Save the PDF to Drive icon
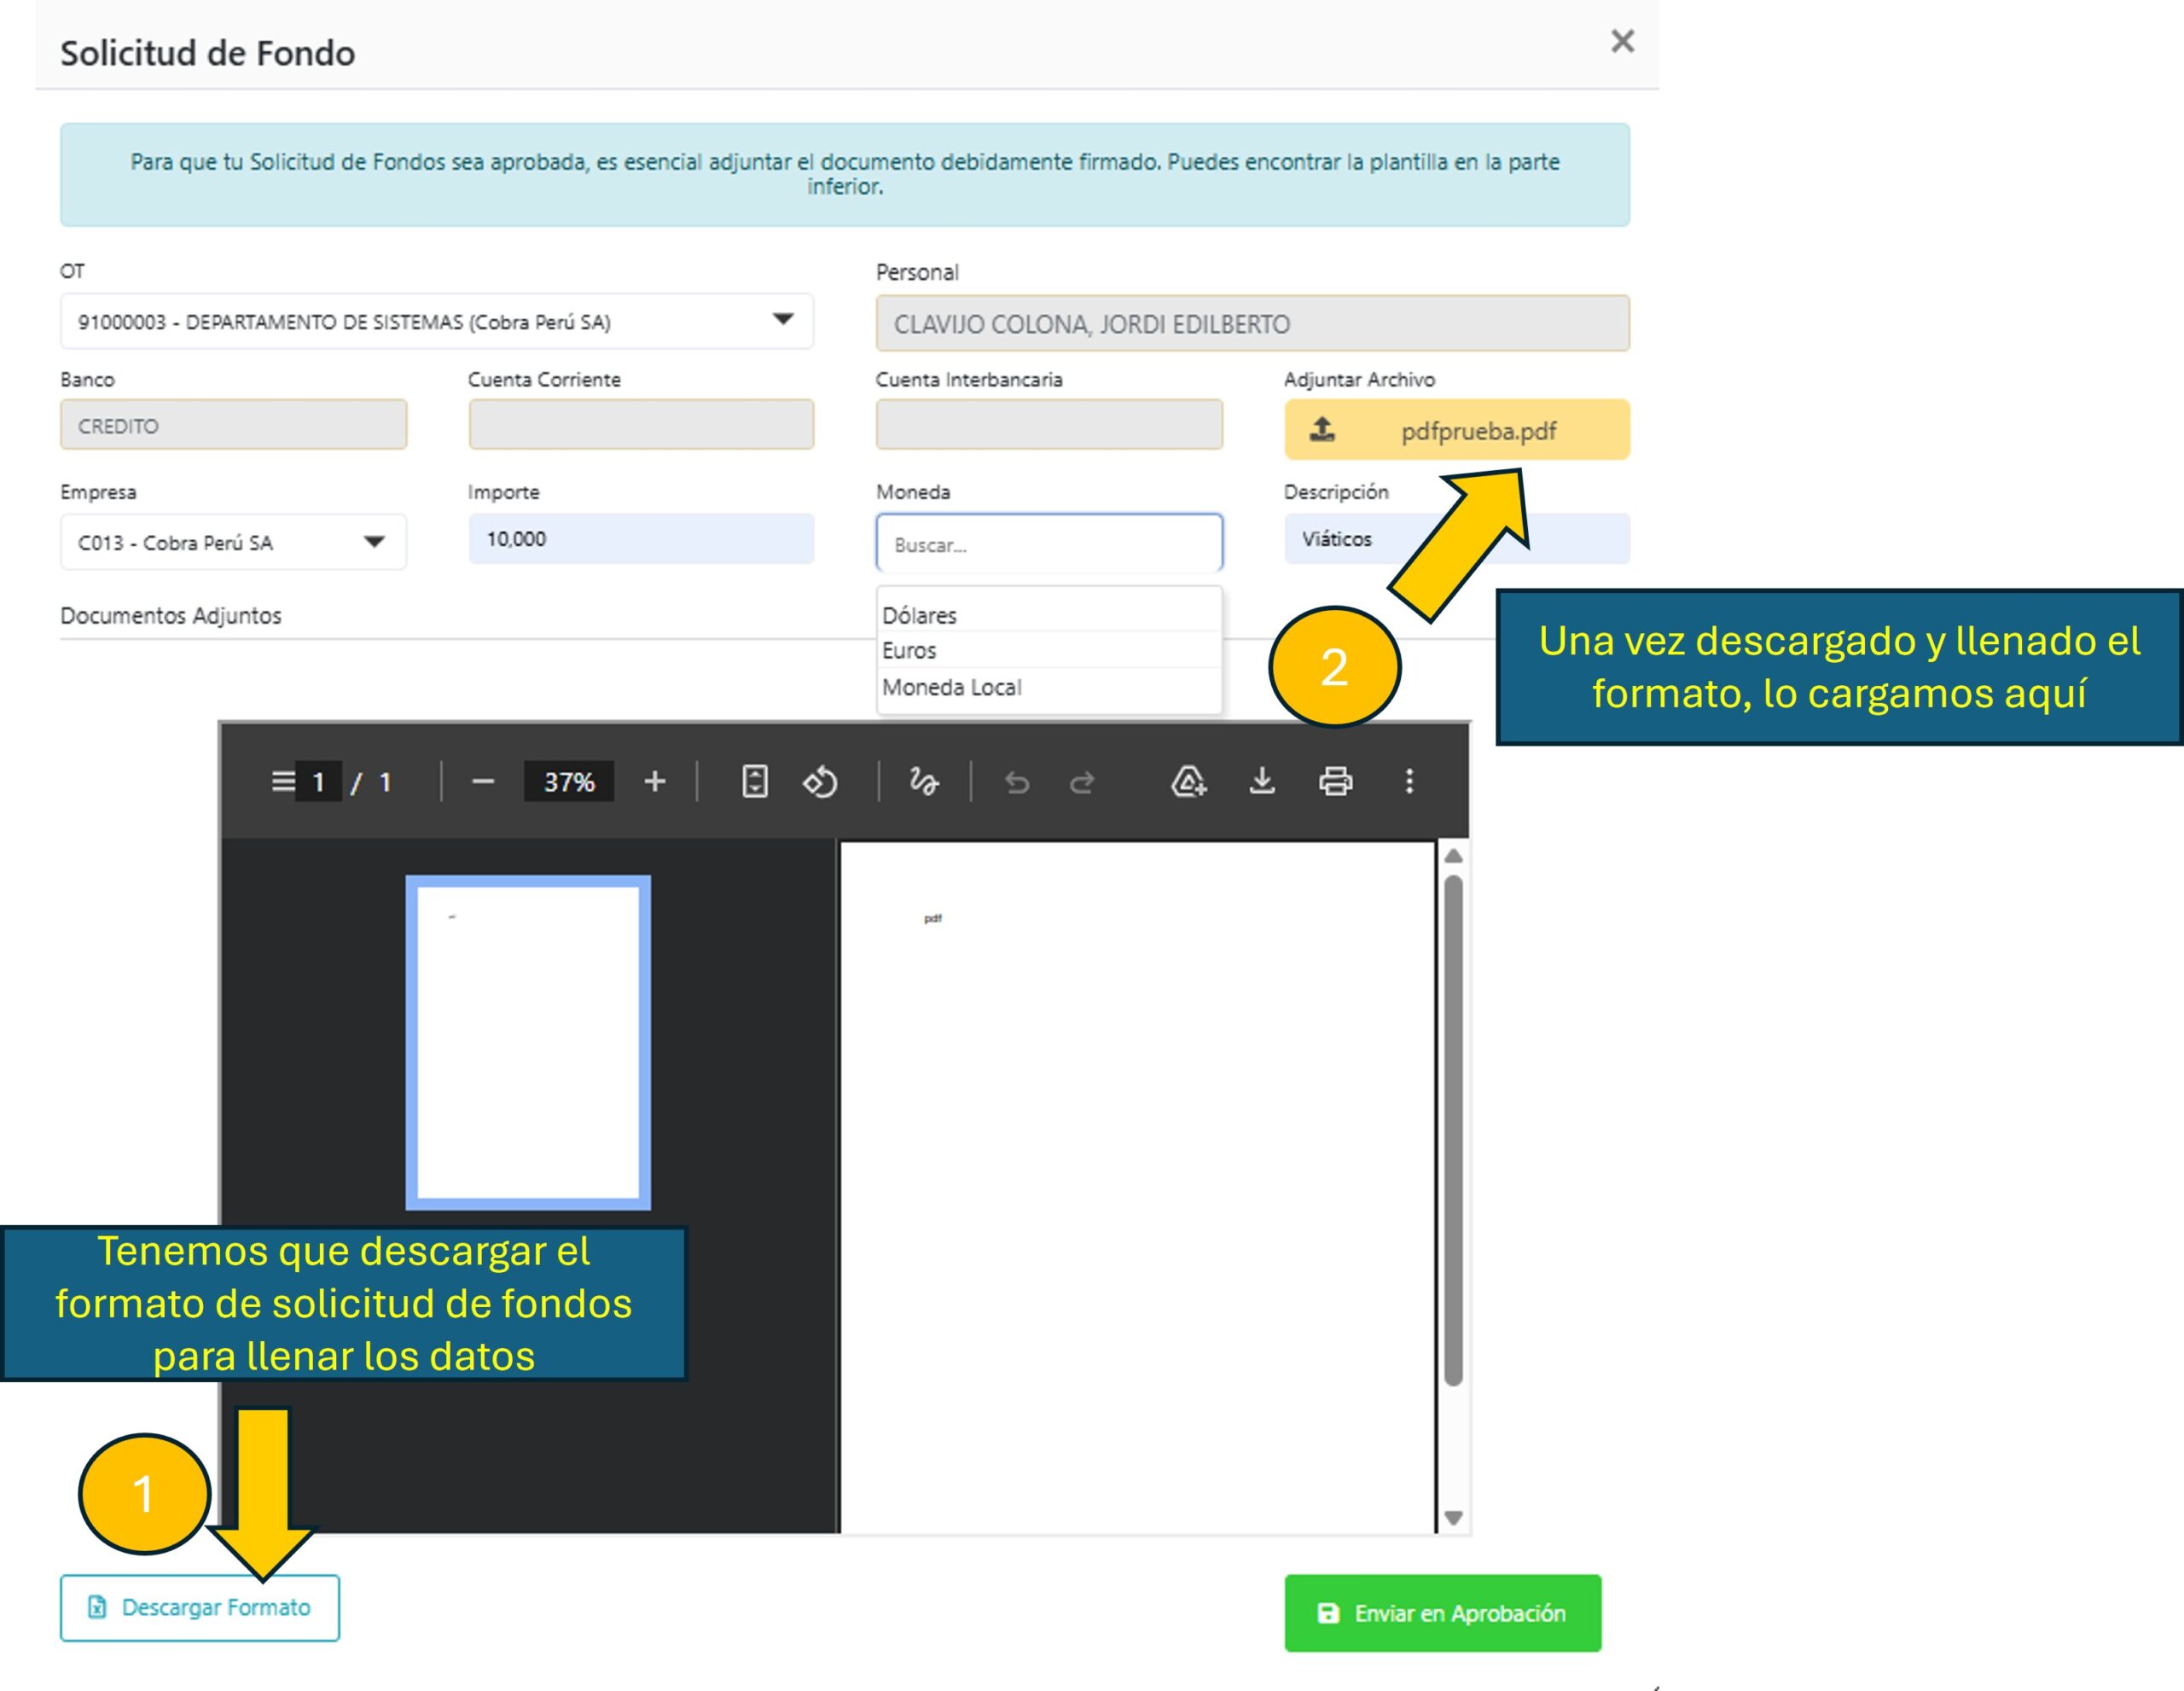 [x=1188, y=781]
